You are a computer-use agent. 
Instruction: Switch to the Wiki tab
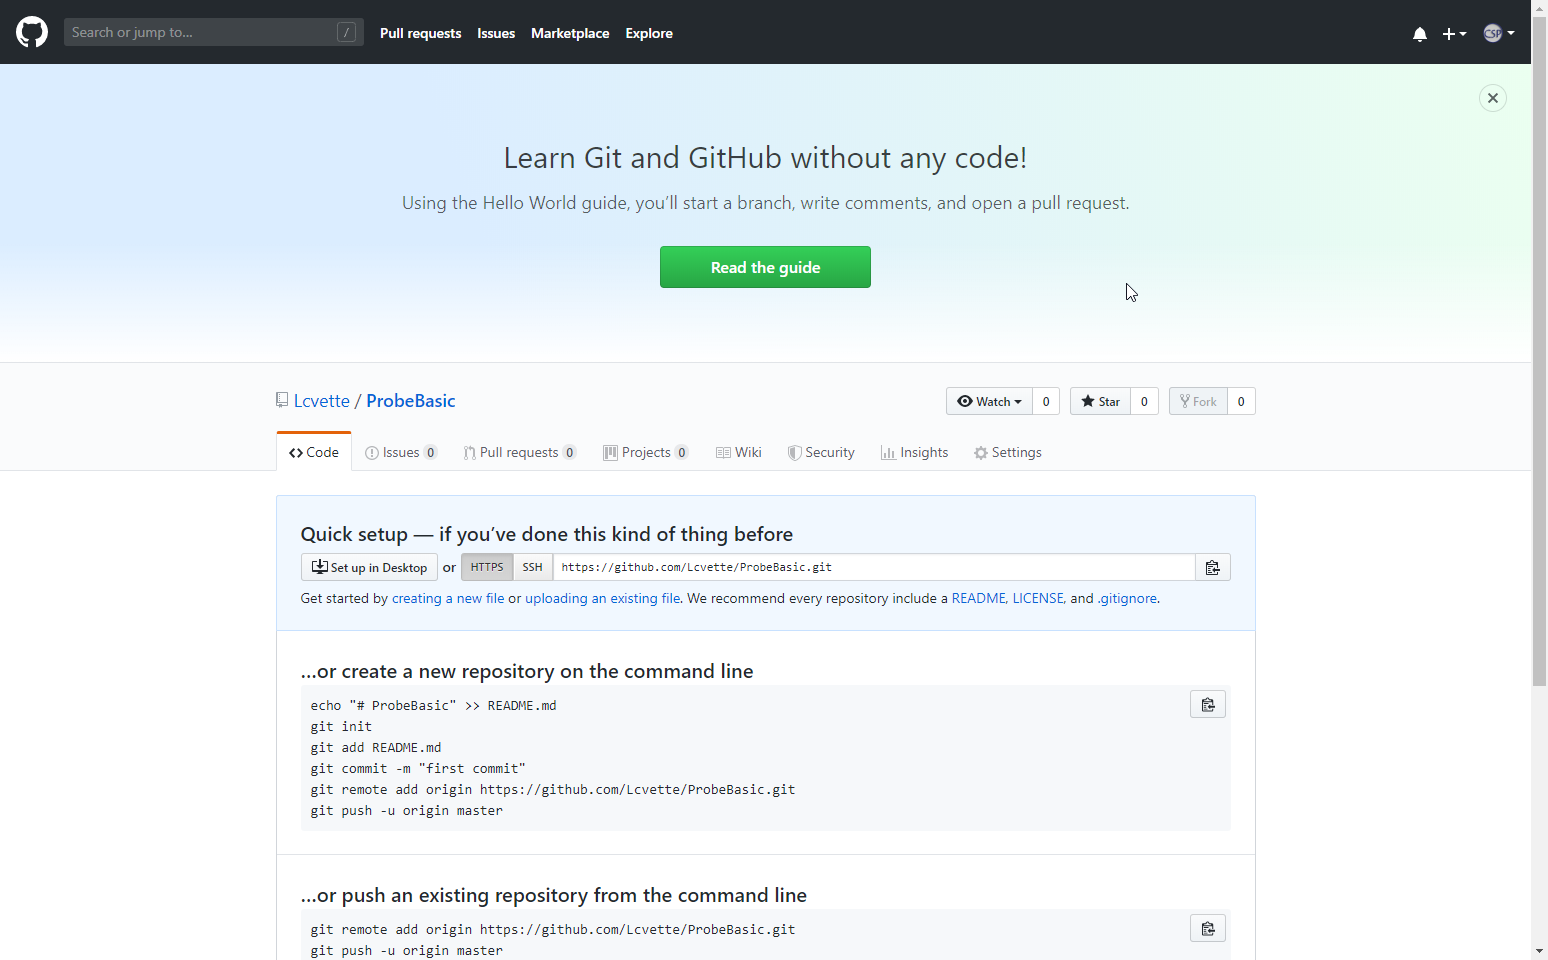point(739,452)
